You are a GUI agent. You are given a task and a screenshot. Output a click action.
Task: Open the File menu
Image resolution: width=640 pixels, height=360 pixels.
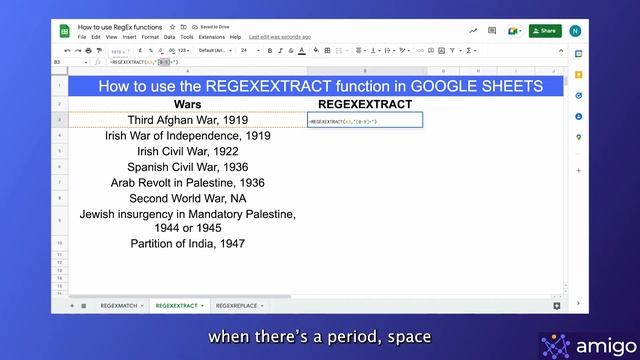82,37
